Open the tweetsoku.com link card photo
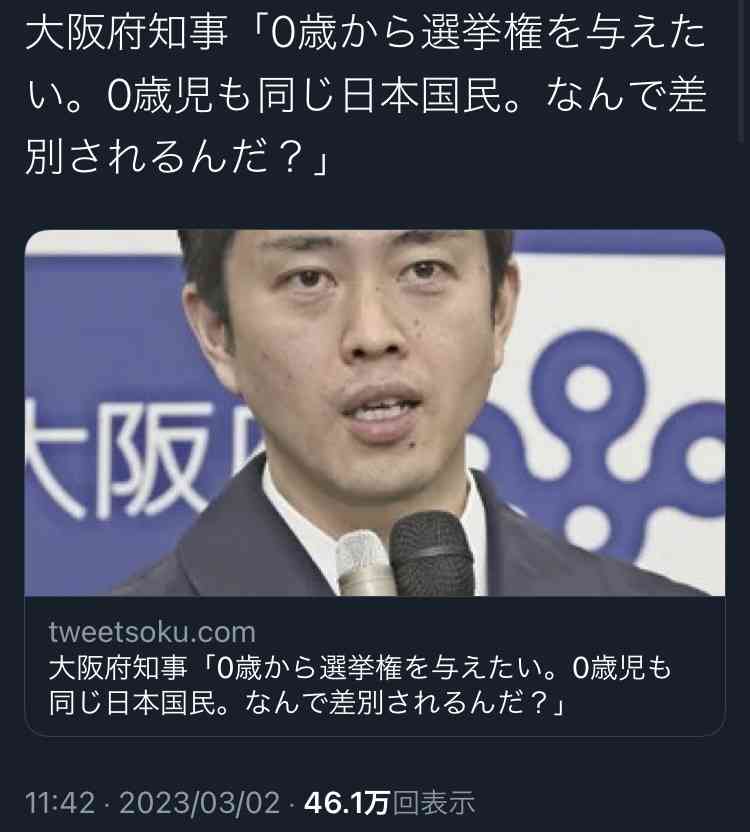 point(375,413)
